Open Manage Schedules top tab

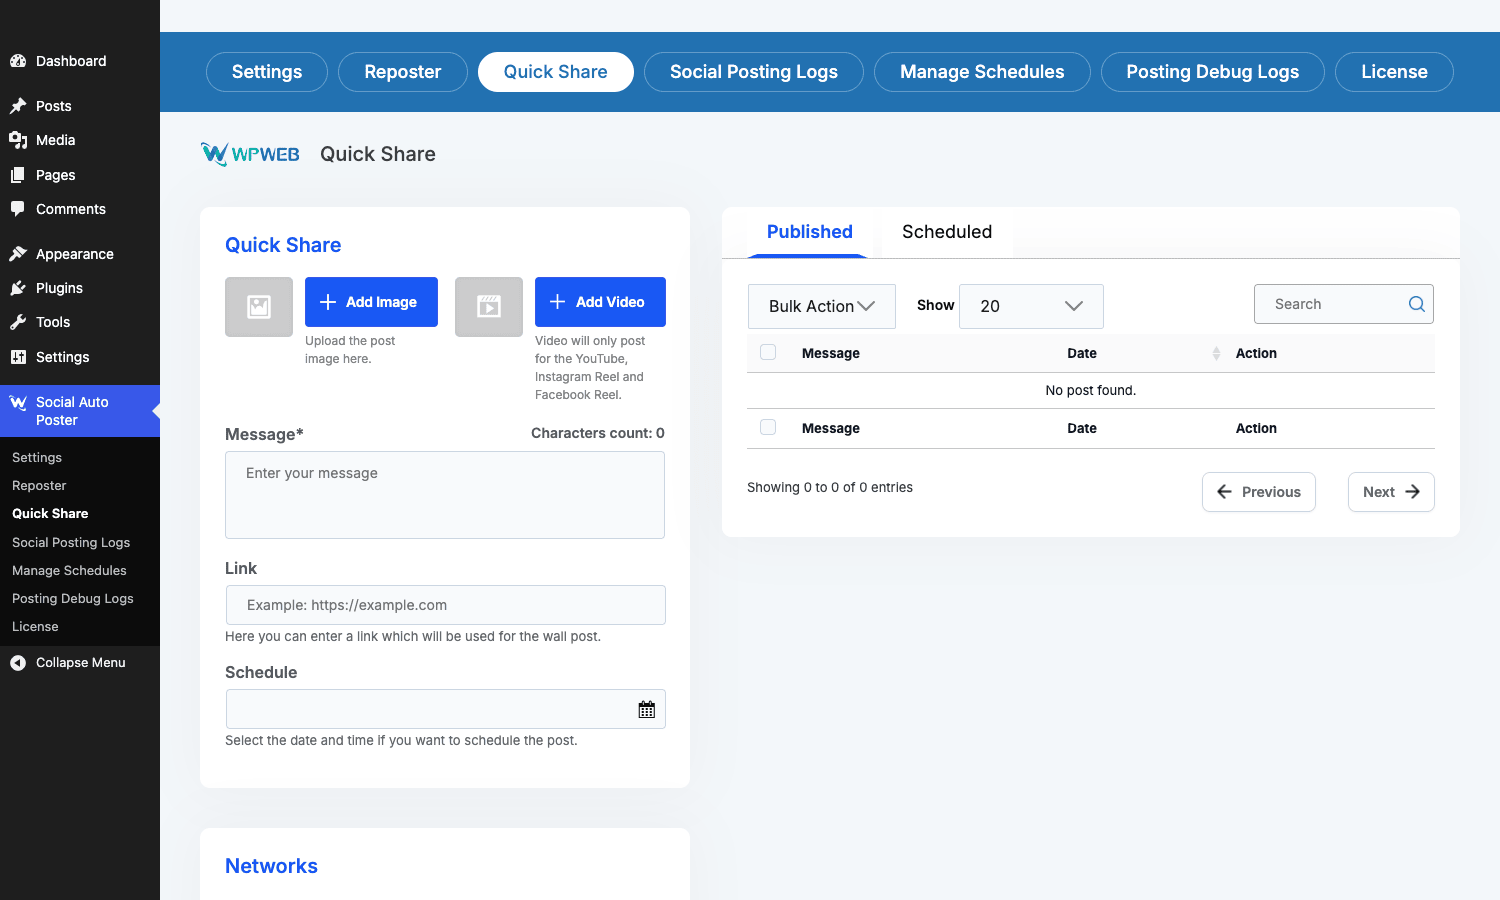click(x=982, y=72)
